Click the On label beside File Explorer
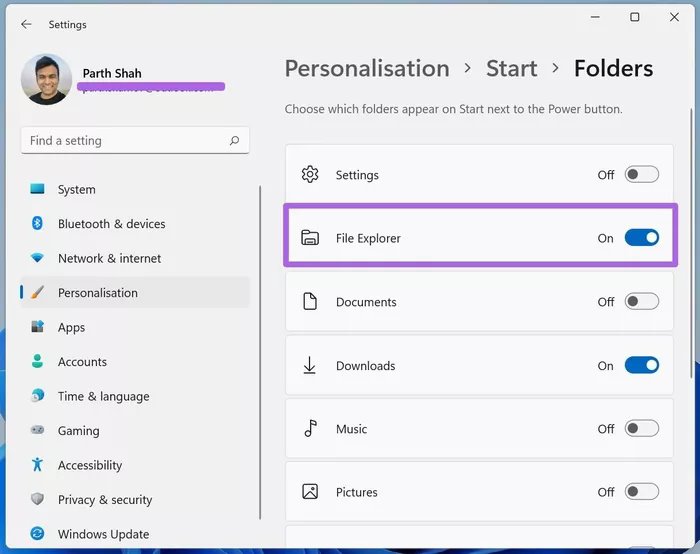Screen dimensions: 700x554 pyautogui.click(x=605, y=238)
